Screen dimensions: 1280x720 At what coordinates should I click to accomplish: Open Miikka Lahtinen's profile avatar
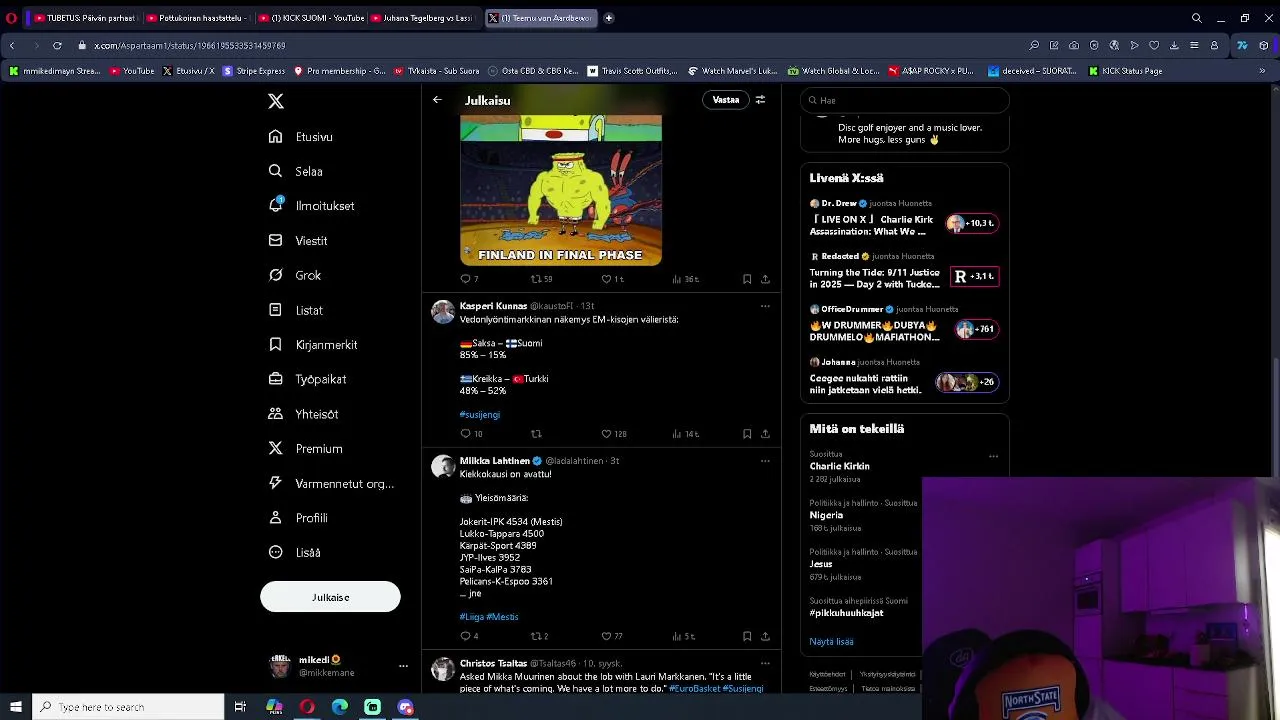443,467
